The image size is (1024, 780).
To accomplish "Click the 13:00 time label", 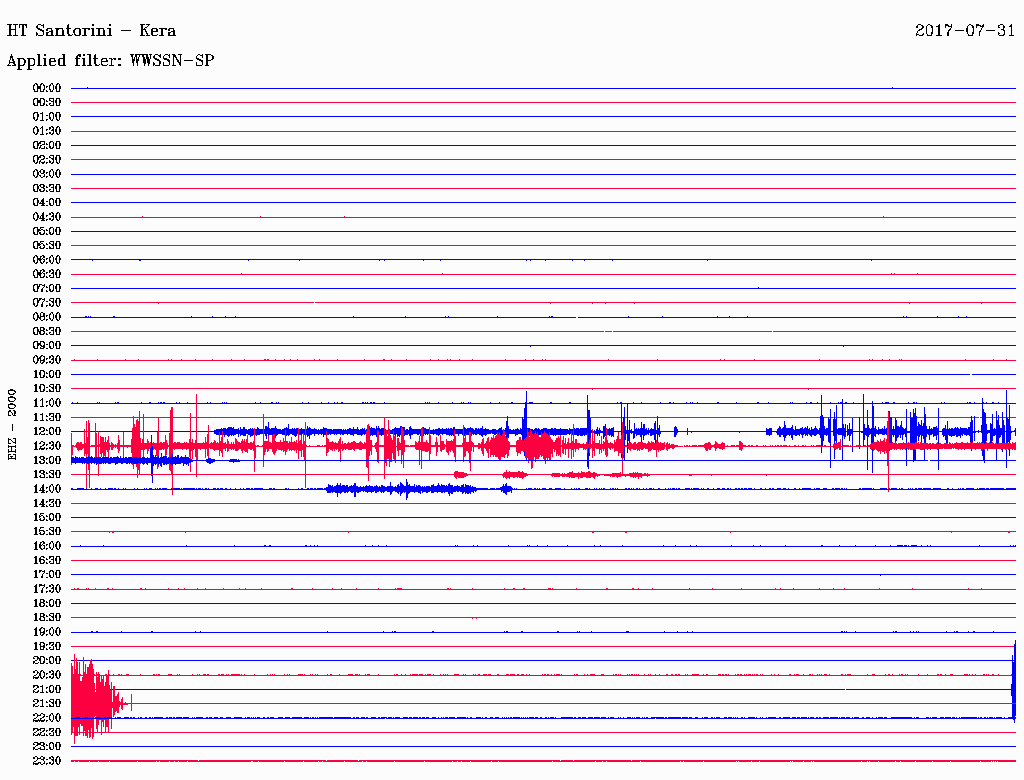I will [x=47, y=461].
